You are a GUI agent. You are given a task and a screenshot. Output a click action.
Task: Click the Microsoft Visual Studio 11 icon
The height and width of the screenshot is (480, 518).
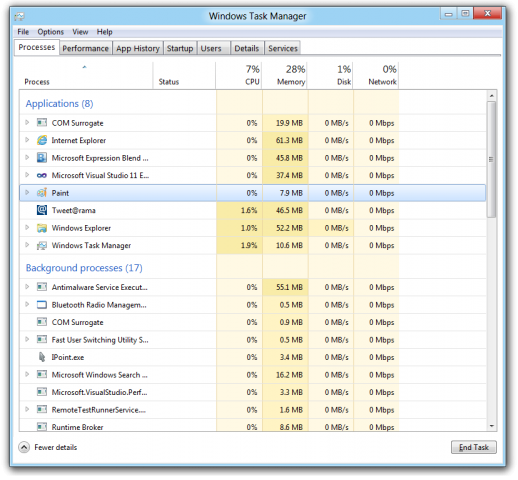[x=42, y=175]
